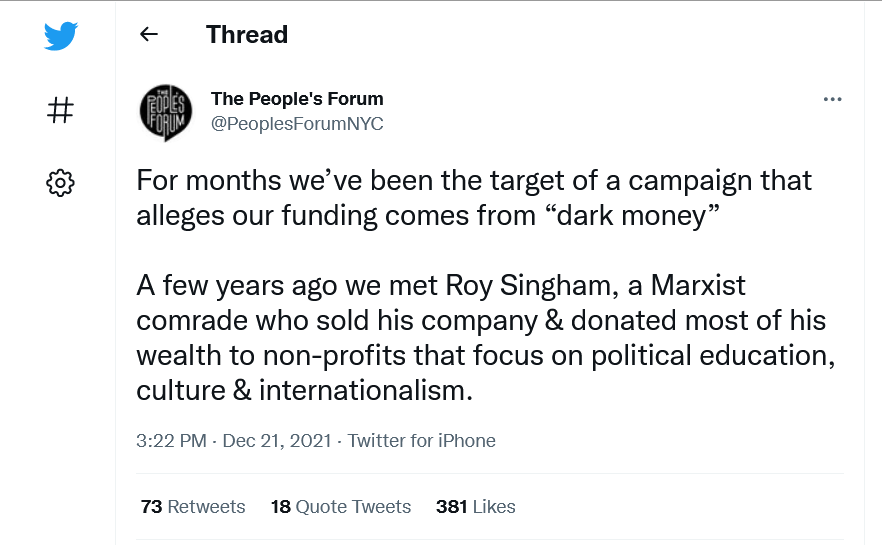Click the 3:22 PM · Dec 21, 2021 timestamp
The height and width of the screenshot is (545, 882).
(234, 440)
